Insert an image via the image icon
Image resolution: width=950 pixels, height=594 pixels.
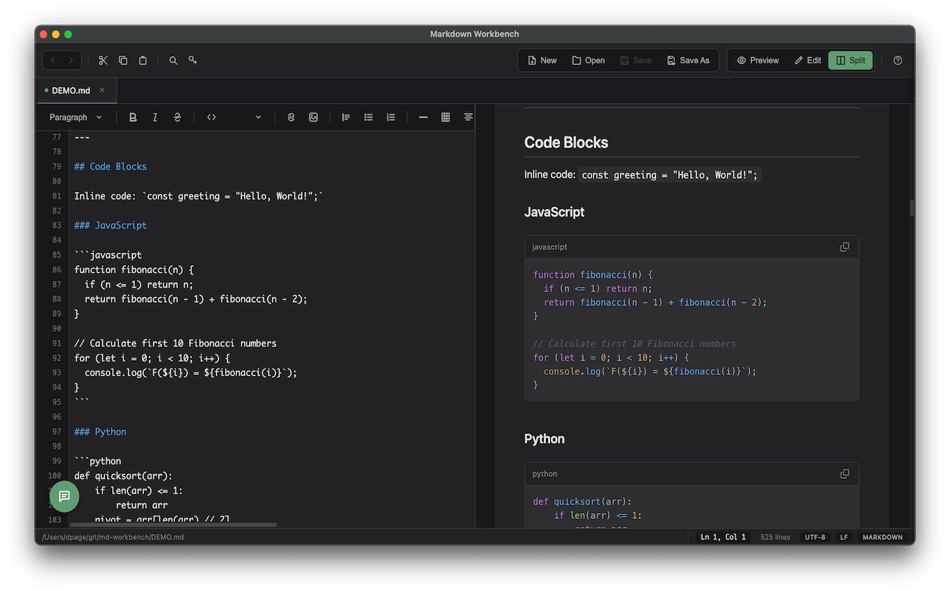[x=313, y=117]
